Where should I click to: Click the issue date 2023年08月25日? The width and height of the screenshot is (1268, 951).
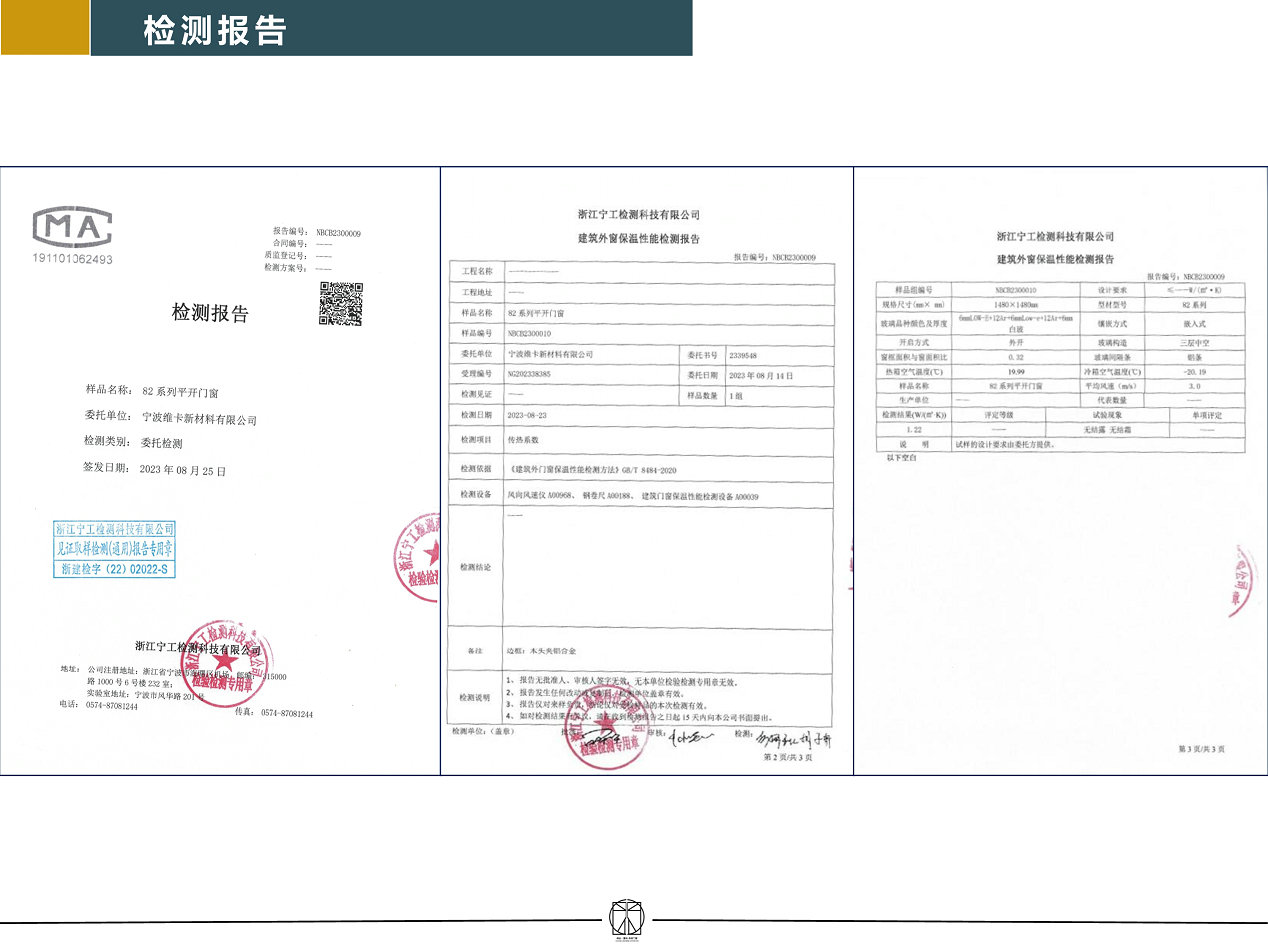click(x=183, y=469)
